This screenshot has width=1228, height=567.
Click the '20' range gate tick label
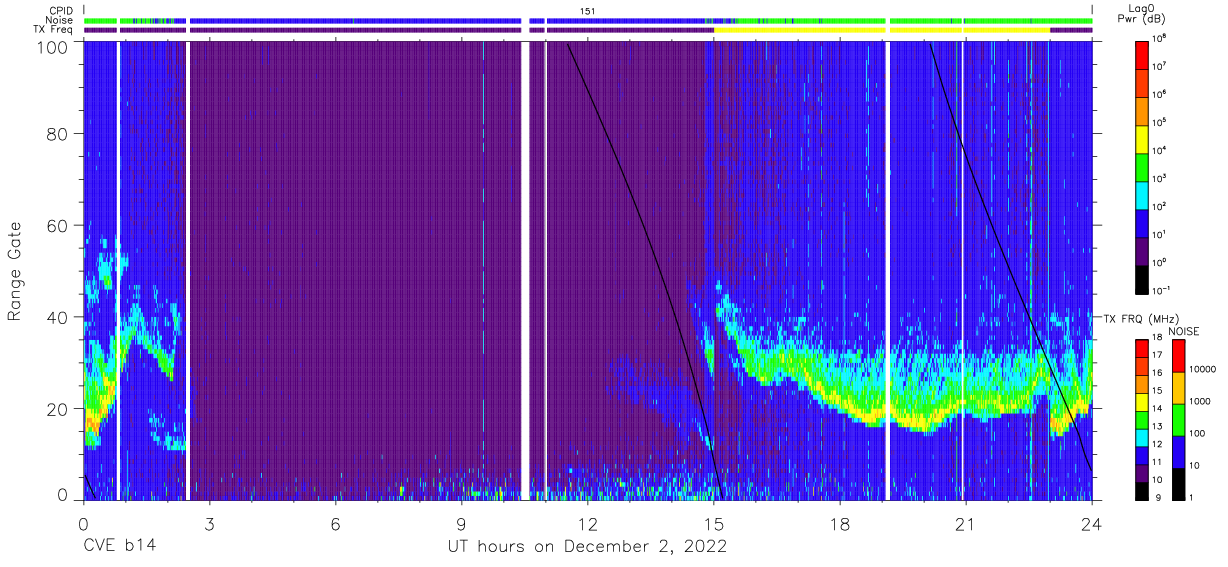tap(58, 408)
